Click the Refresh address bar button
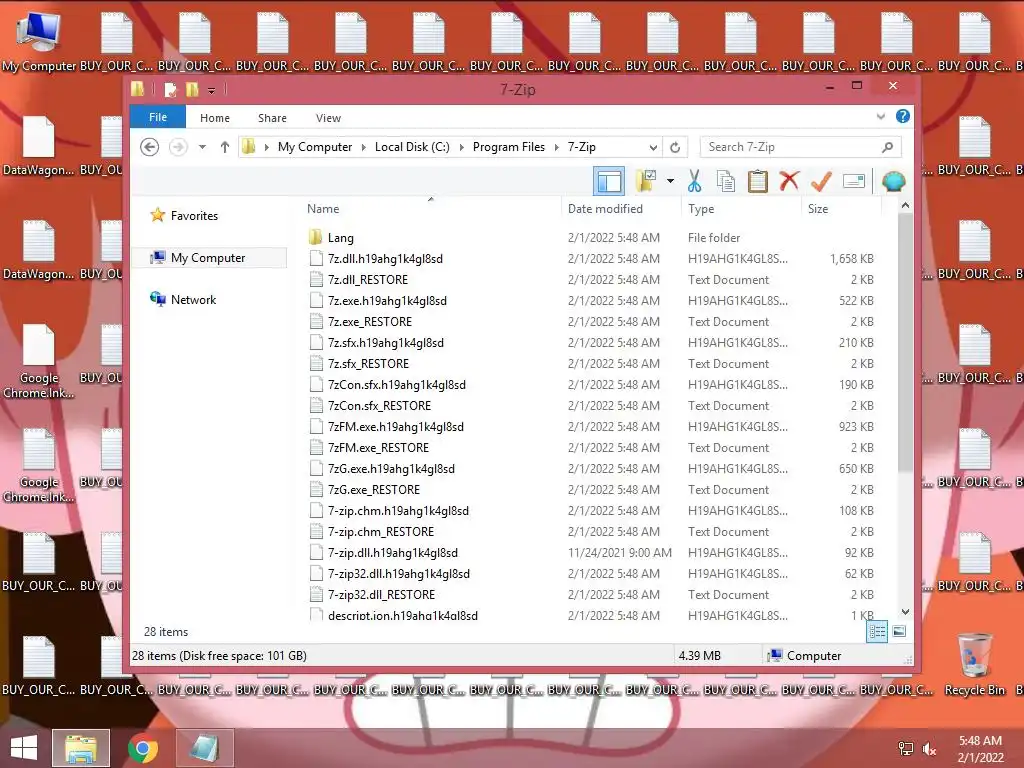 click(x=675, y=147)
